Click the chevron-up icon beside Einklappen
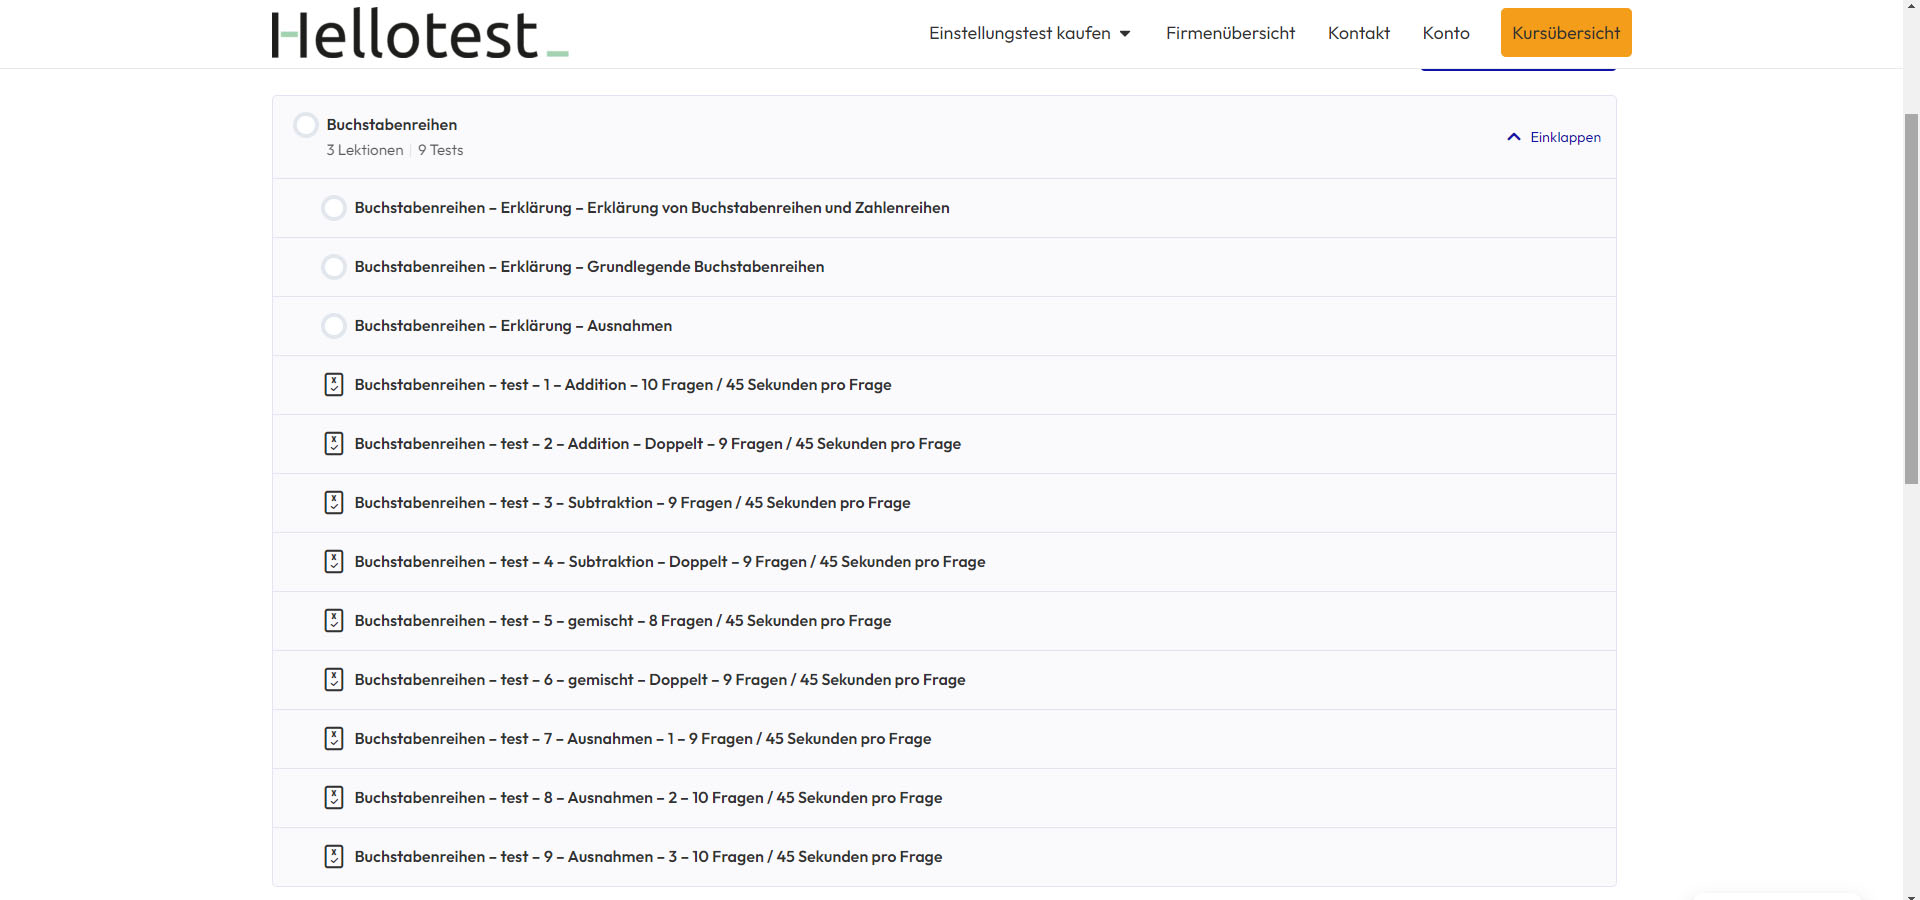1920x900 pixels. (x=1514, y=137)
